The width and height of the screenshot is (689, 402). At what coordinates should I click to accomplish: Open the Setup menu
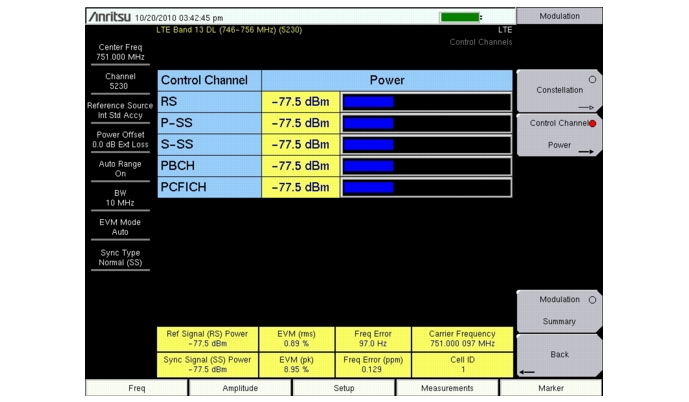pyautogui.click(x=344, y=388)
